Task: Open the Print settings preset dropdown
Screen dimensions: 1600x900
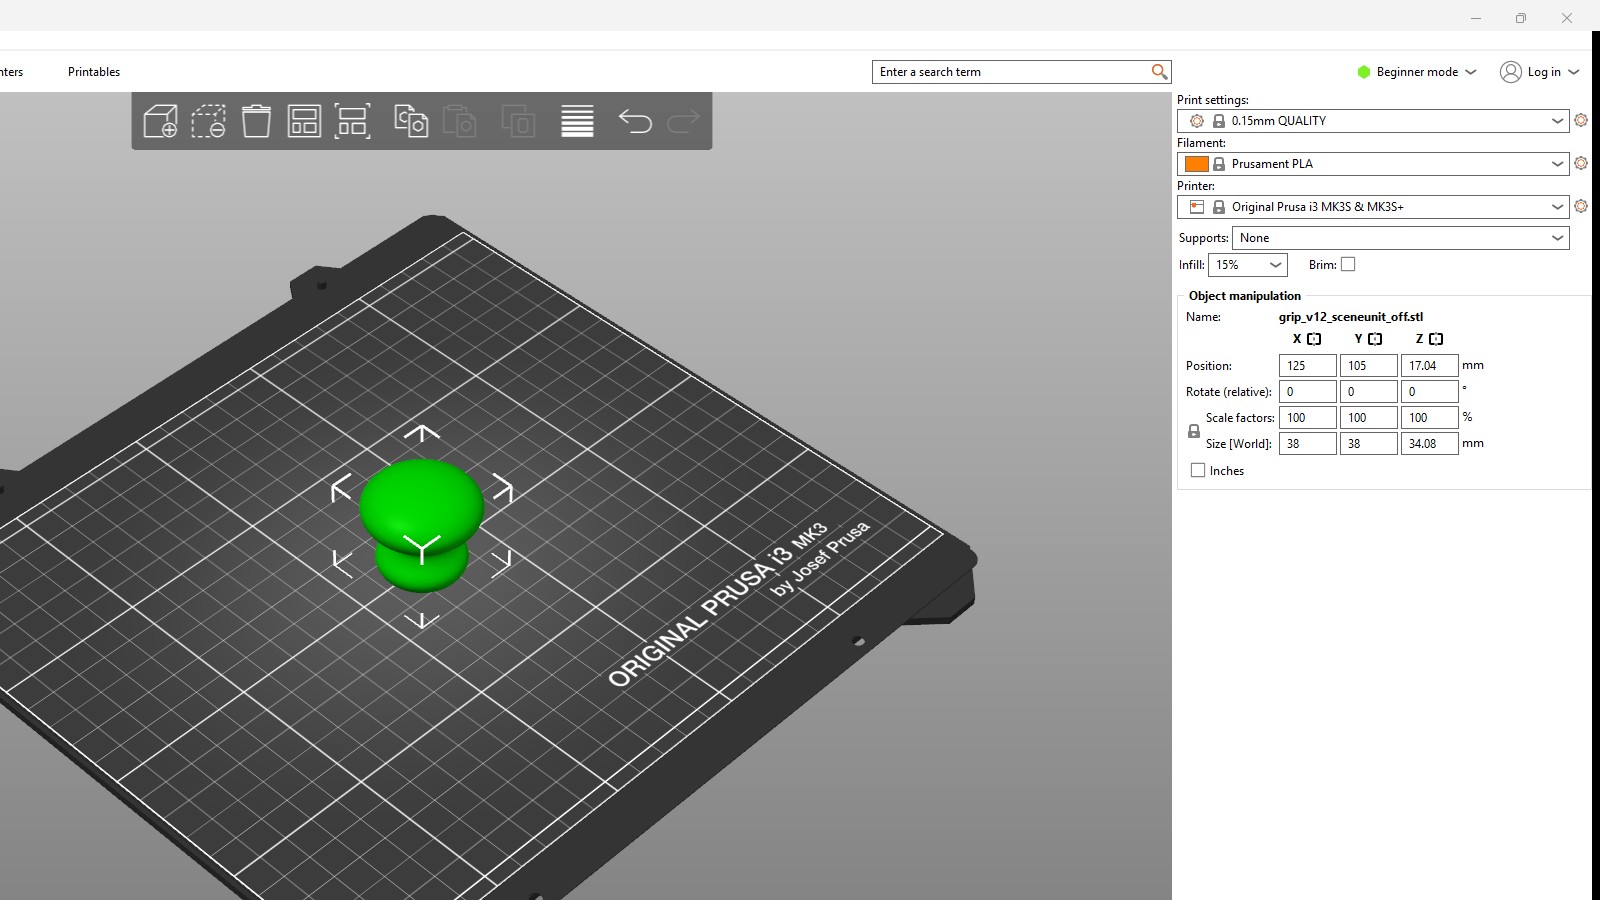Action: [x=1373, y=121]
